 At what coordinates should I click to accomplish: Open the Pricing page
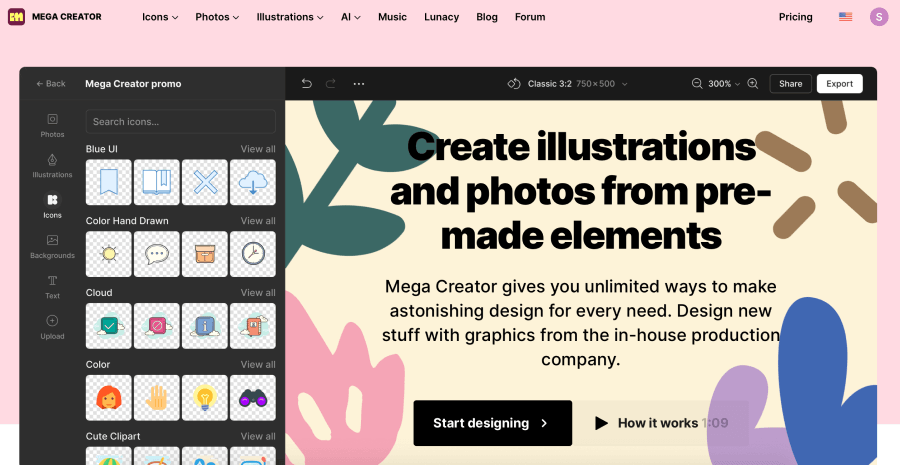click(x=796, y=17)
